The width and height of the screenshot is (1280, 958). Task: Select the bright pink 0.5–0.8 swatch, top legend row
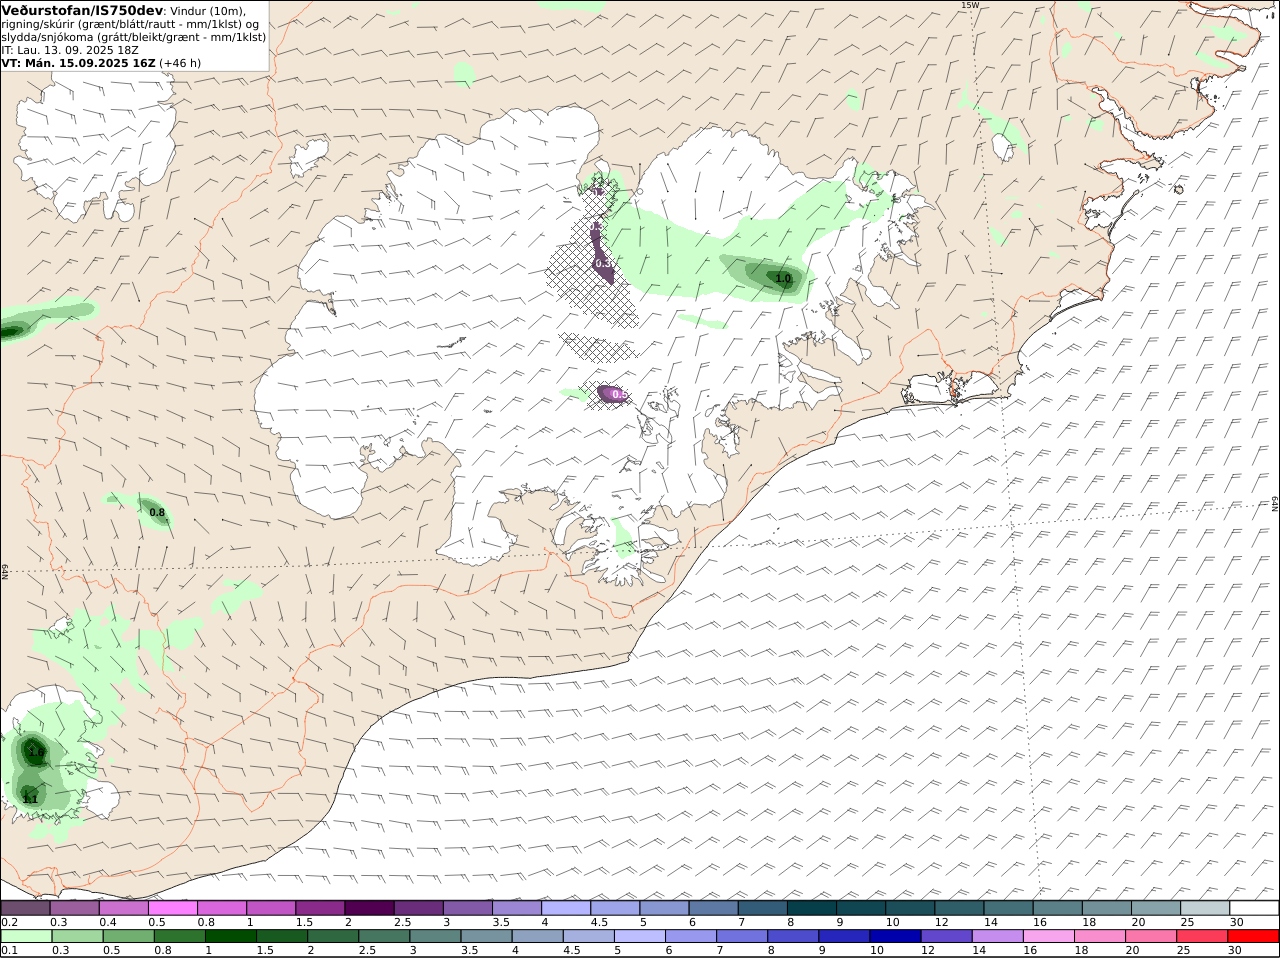tap(172, 908)
